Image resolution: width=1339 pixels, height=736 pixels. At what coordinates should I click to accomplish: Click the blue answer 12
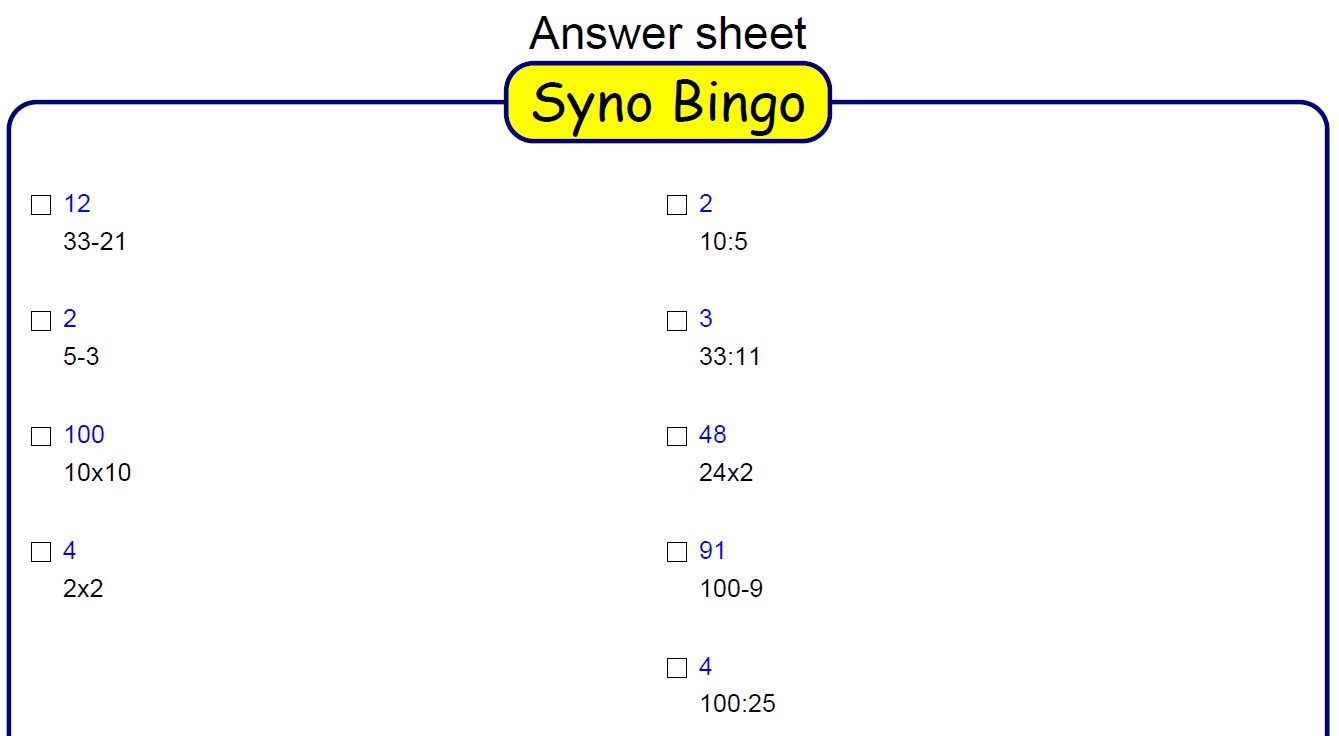[77, 204]
